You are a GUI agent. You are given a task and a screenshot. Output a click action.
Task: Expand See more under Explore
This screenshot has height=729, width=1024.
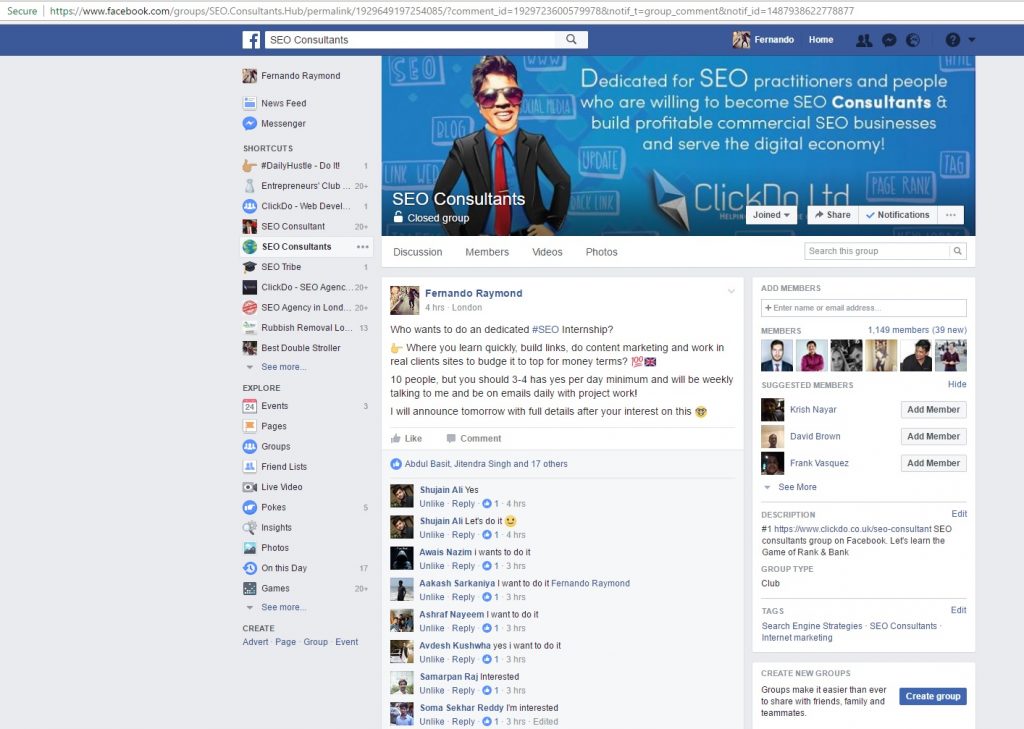(x=283, y=608)
